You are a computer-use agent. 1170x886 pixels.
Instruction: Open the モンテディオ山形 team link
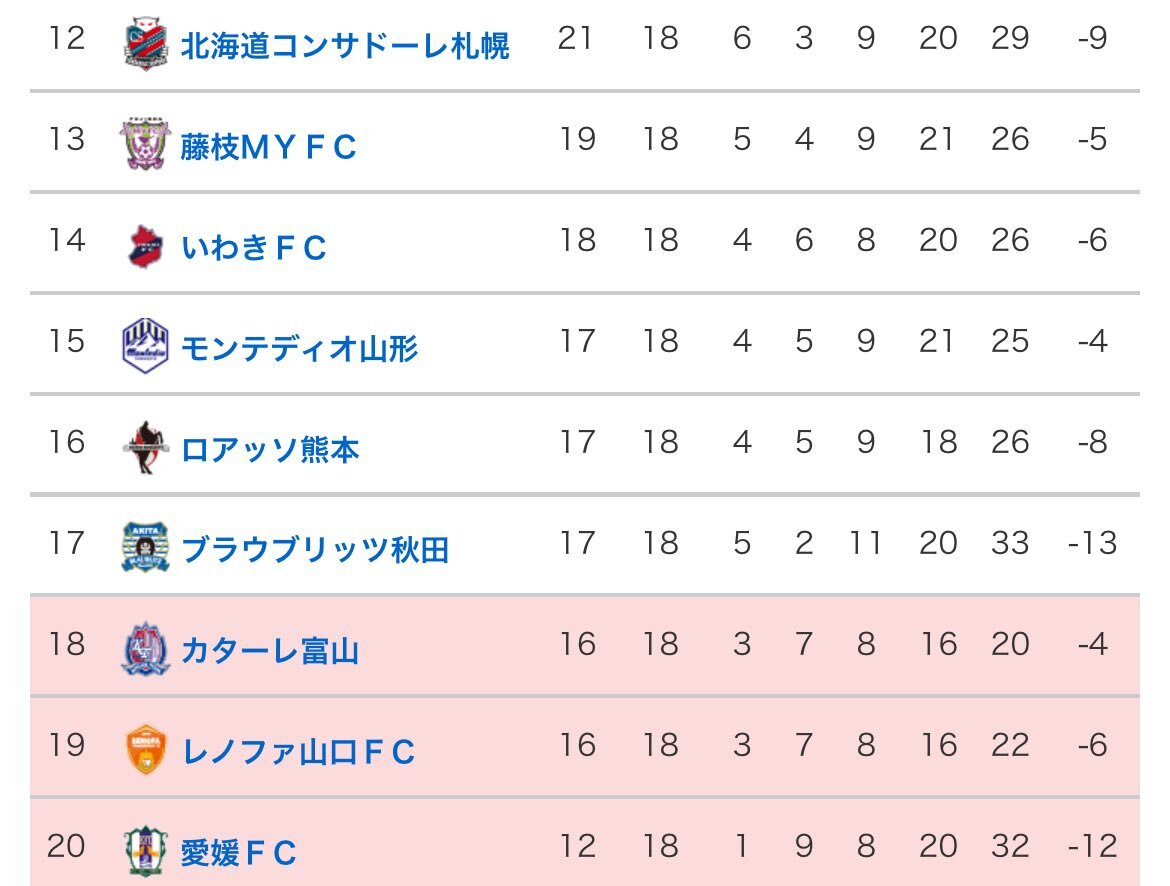[x=299, y=348]
